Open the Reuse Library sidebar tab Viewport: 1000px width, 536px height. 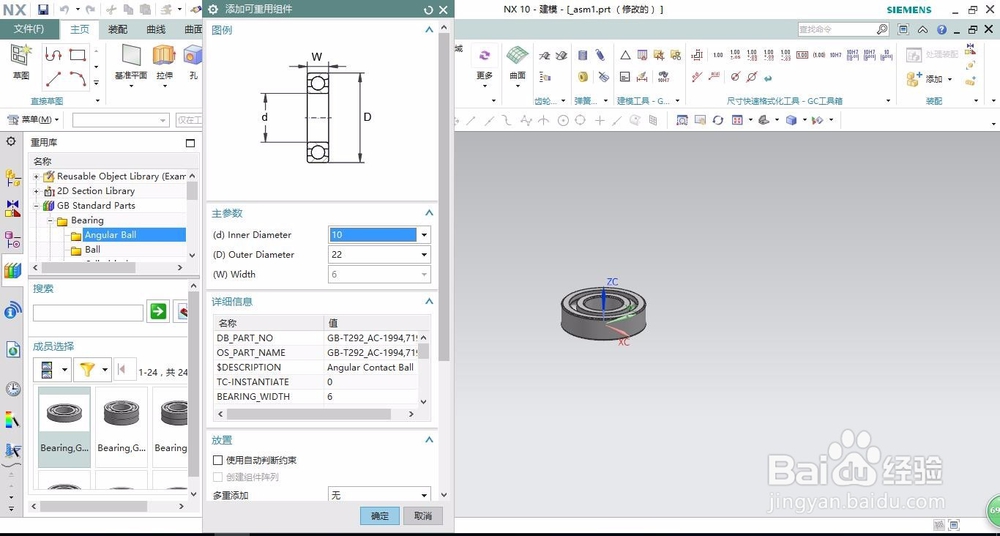[12, 270]
